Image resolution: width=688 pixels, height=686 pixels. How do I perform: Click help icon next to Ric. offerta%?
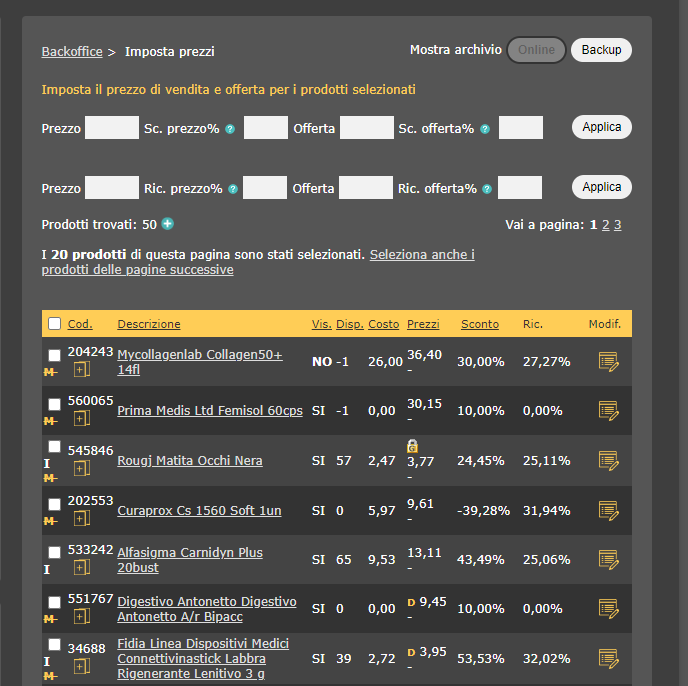[x=486, y=189]
